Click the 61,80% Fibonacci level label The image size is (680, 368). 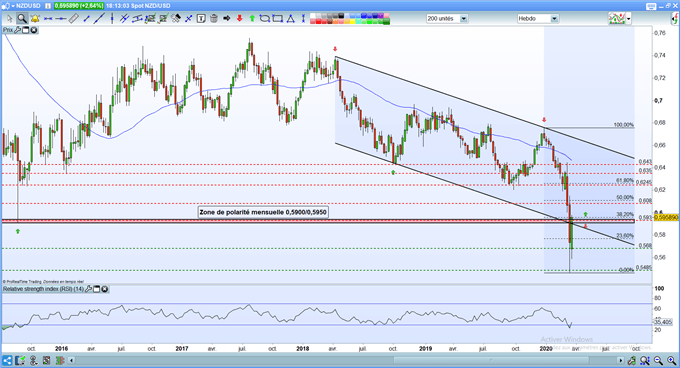[625, 180]
